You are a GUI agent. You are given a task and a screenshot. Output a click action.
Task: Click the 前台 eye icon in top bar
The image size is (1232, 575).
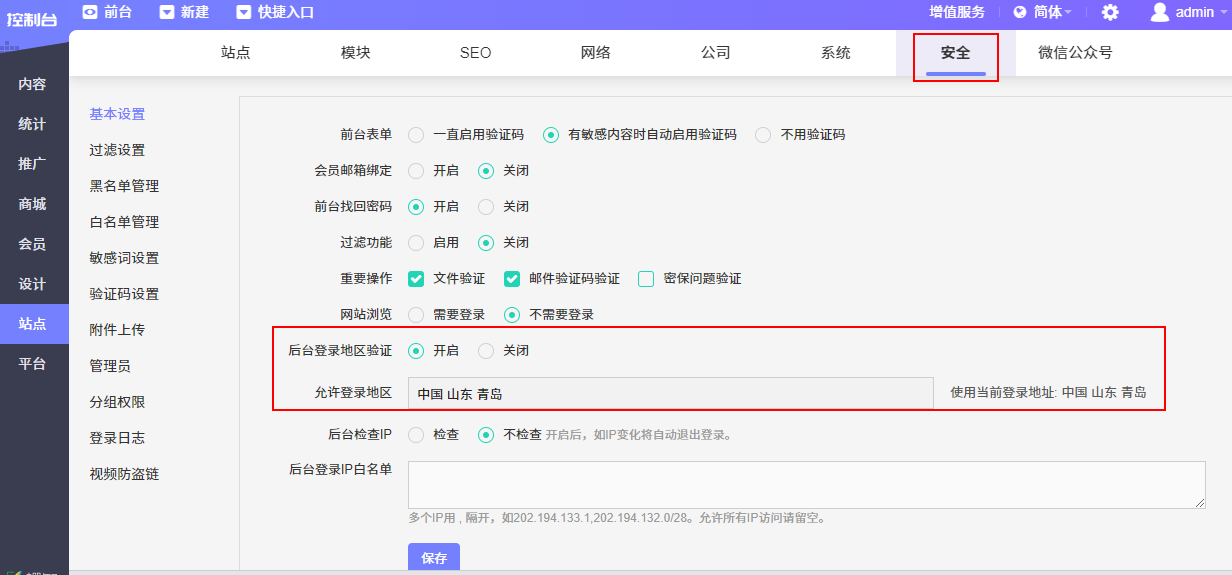point(90,12)
